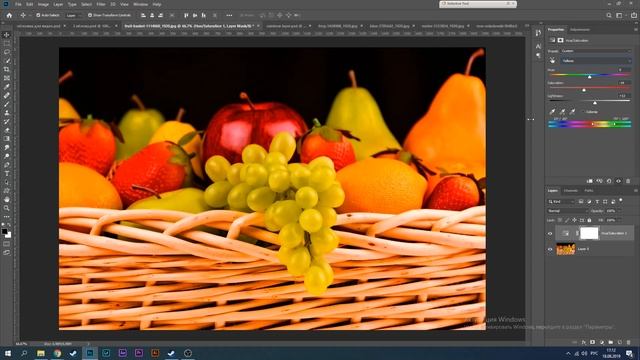The image size is (640, 360).
Task: Open the Auto-Select Layer dropdown
Action: 73,15
